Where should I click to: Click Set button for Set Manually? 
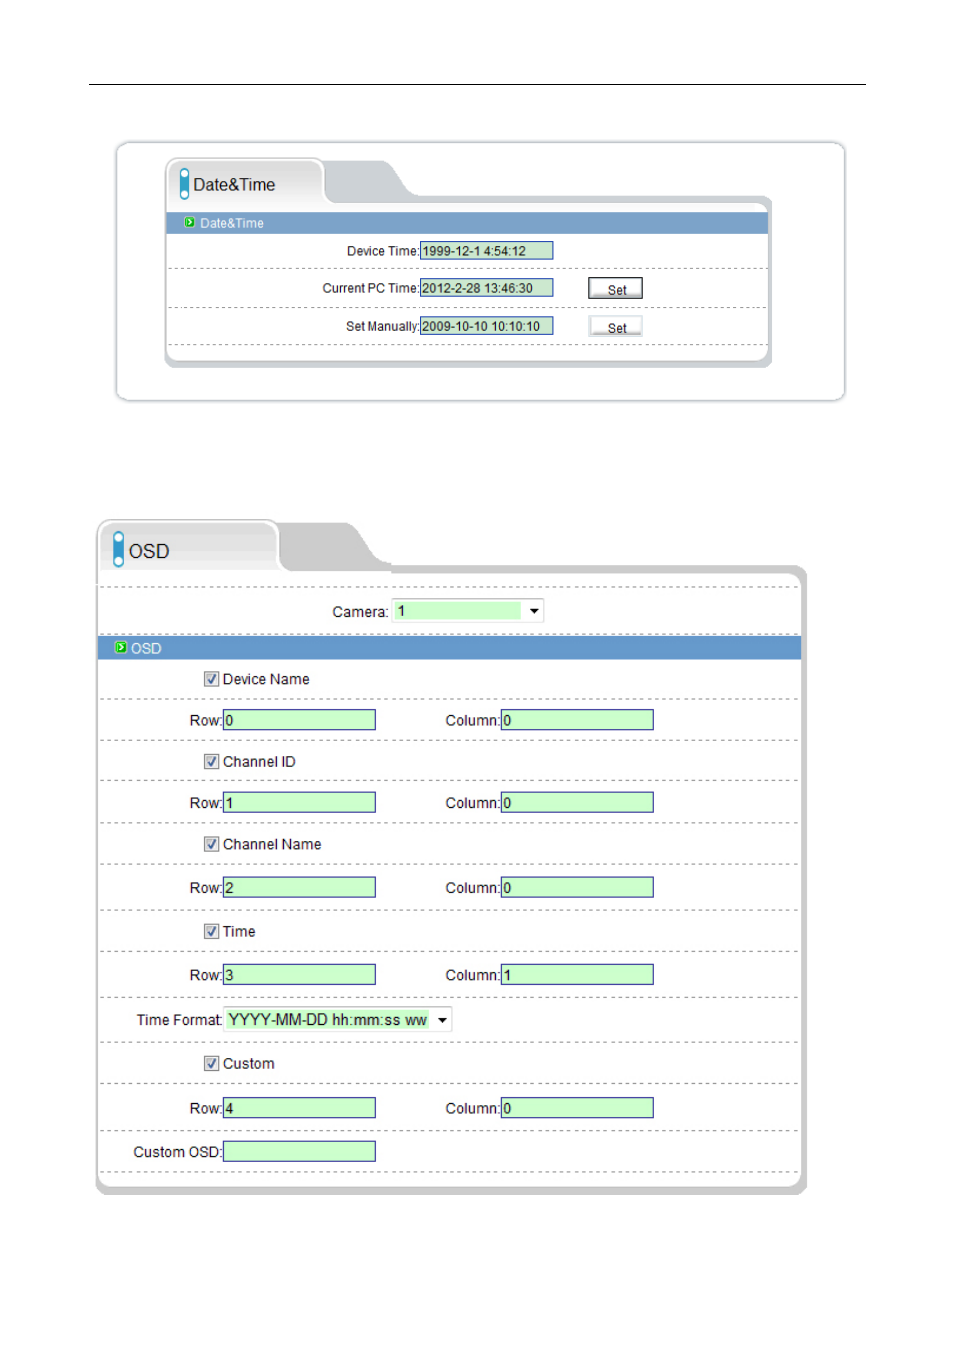615,327
